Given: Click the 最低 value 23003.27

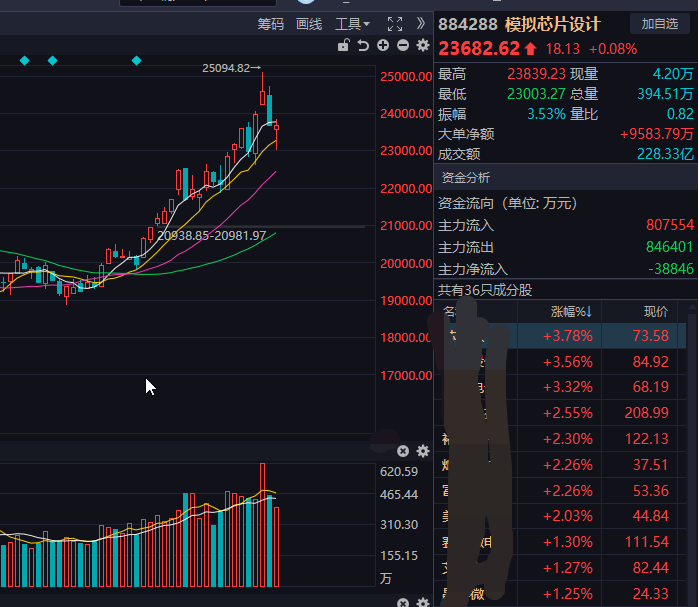Looking at the screenshot, I should click(x=536, y=94).
